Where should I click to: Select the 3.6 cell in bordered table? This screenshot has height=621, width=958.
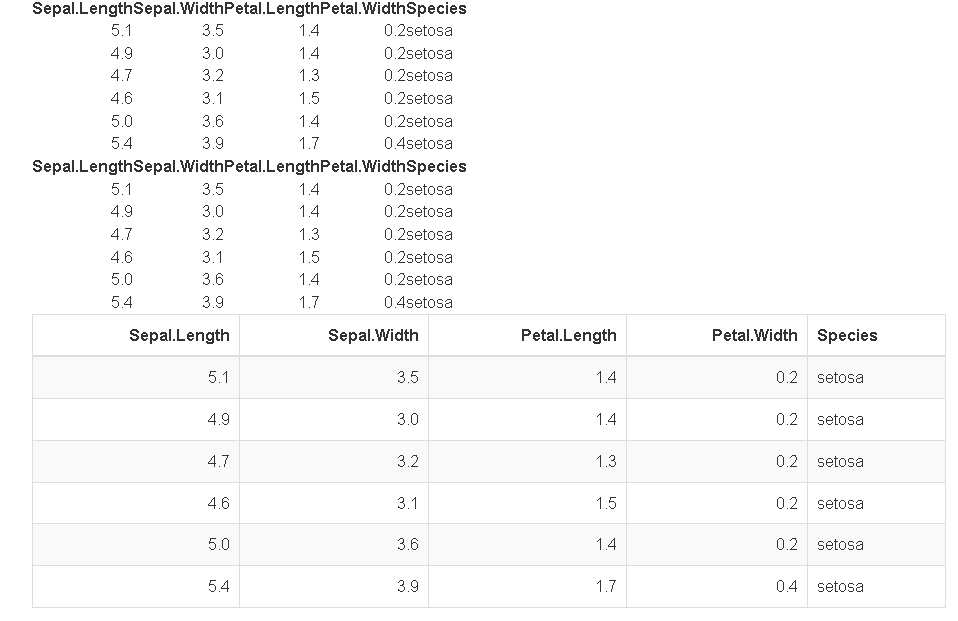pos(334,545)
